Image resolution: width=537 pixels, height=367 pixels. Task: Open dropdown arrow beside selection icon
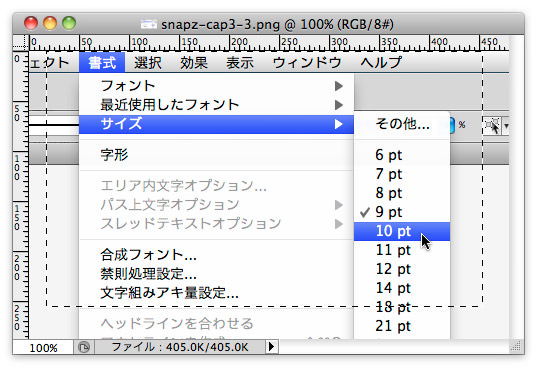506,126
